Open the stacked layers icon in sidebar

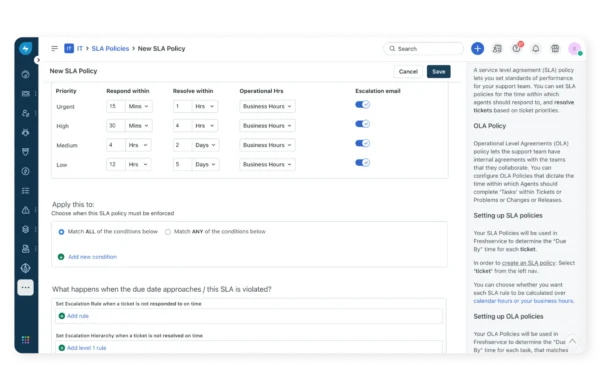pyautogui.click(x=26, y=229)
